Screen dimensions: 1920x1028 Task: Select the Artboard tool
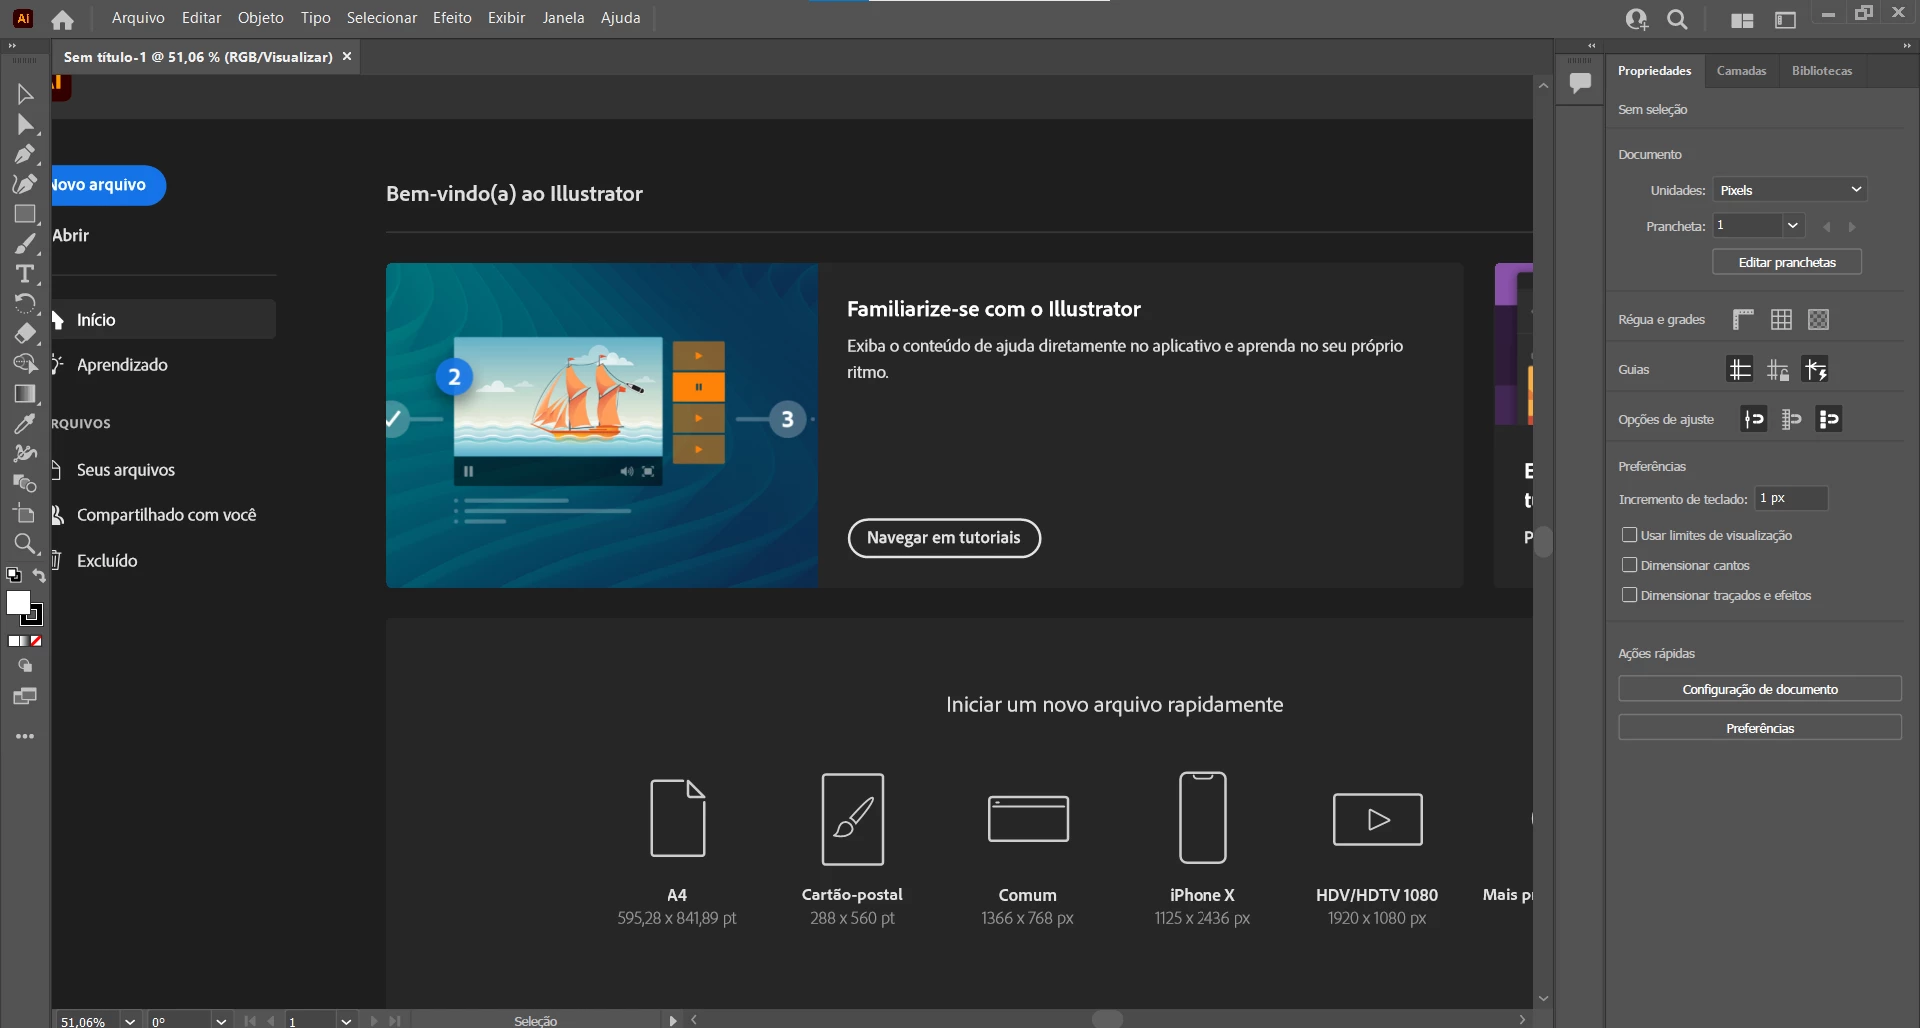tap(25, 514)
